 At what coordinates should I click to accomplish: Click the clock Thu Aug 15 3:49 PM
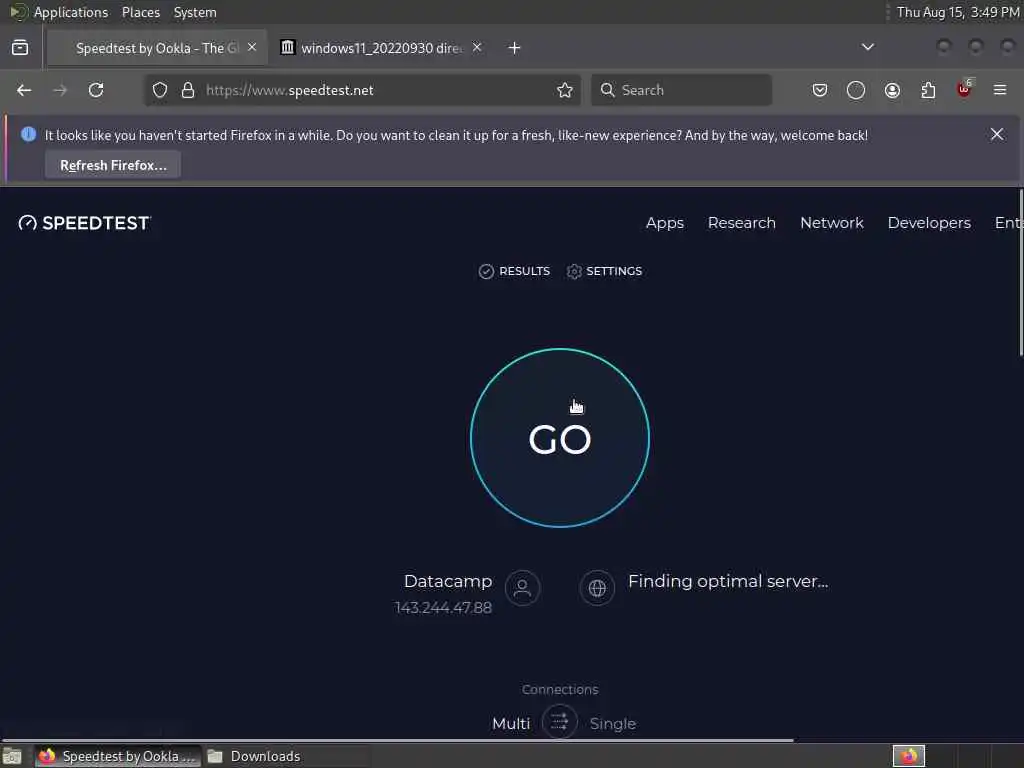(957, 12)
